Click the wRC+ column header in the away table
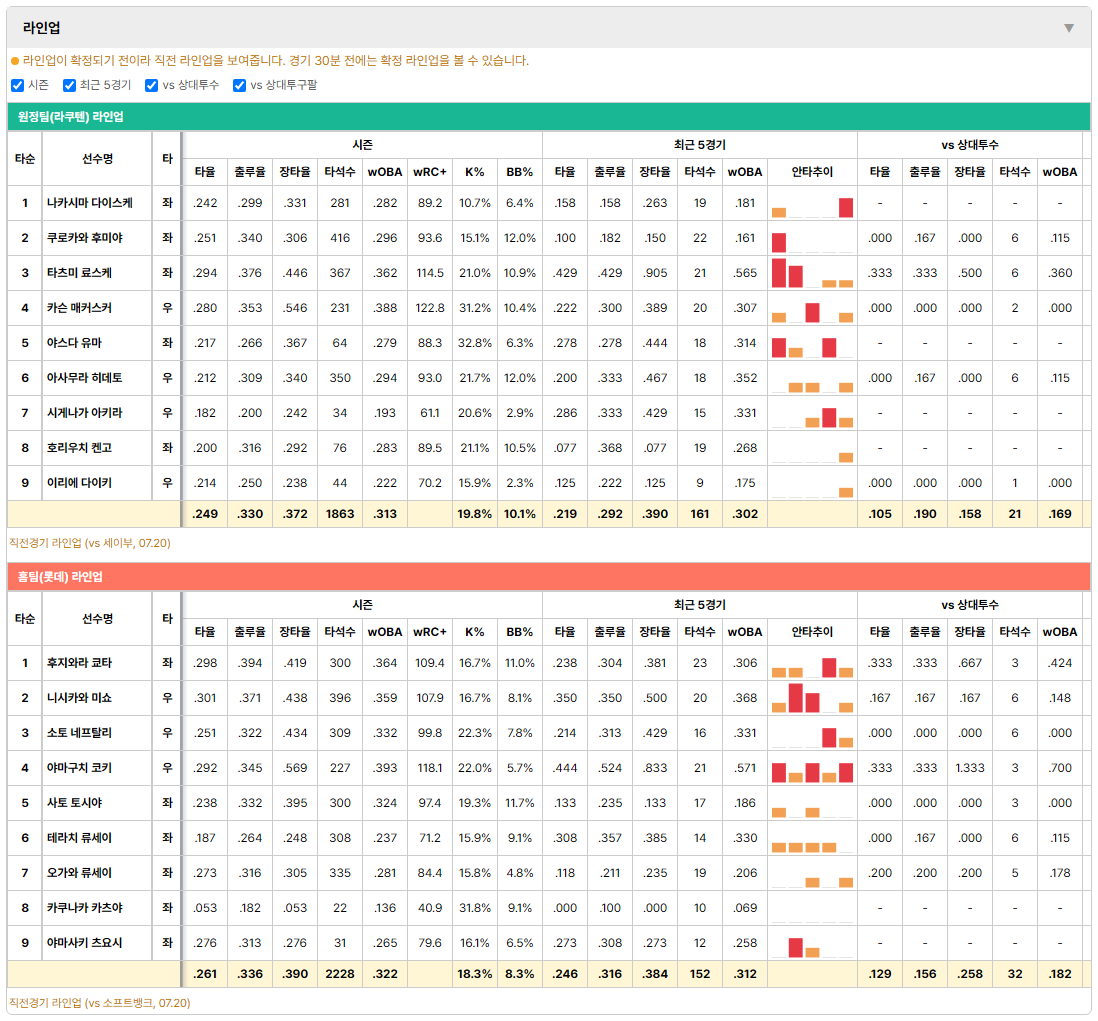The image size is (1098, 1021). pos(430,172)
